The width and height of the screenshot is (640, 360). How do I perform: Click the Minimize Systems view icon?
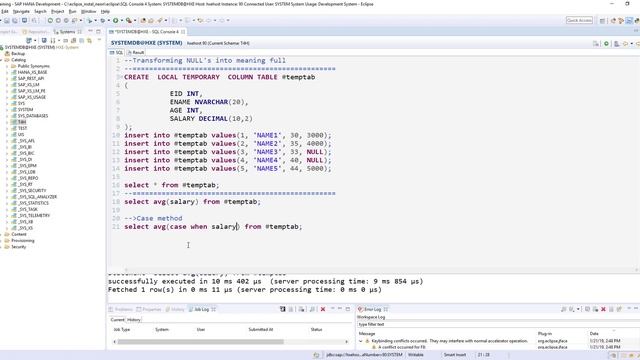[91, 31]
